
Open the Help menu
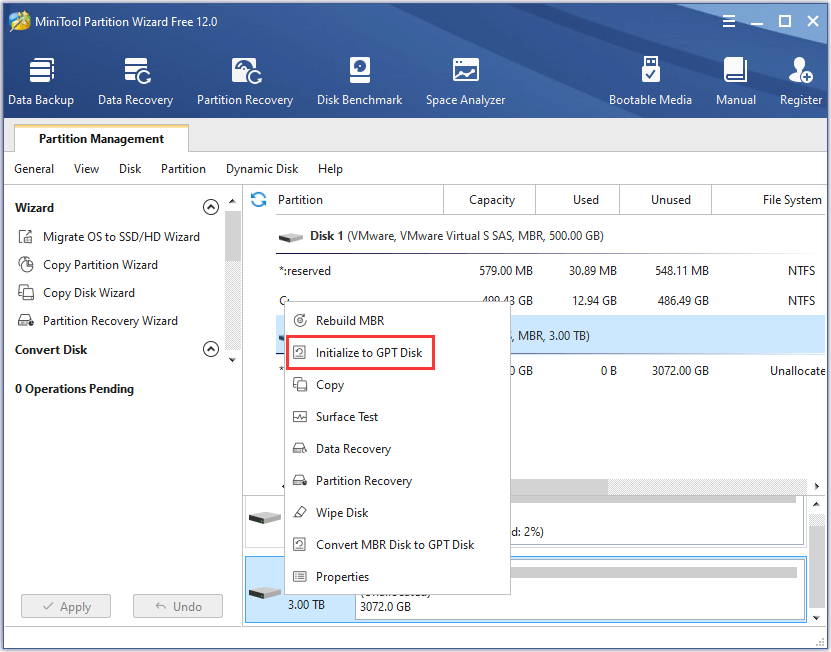pos(330,169)
